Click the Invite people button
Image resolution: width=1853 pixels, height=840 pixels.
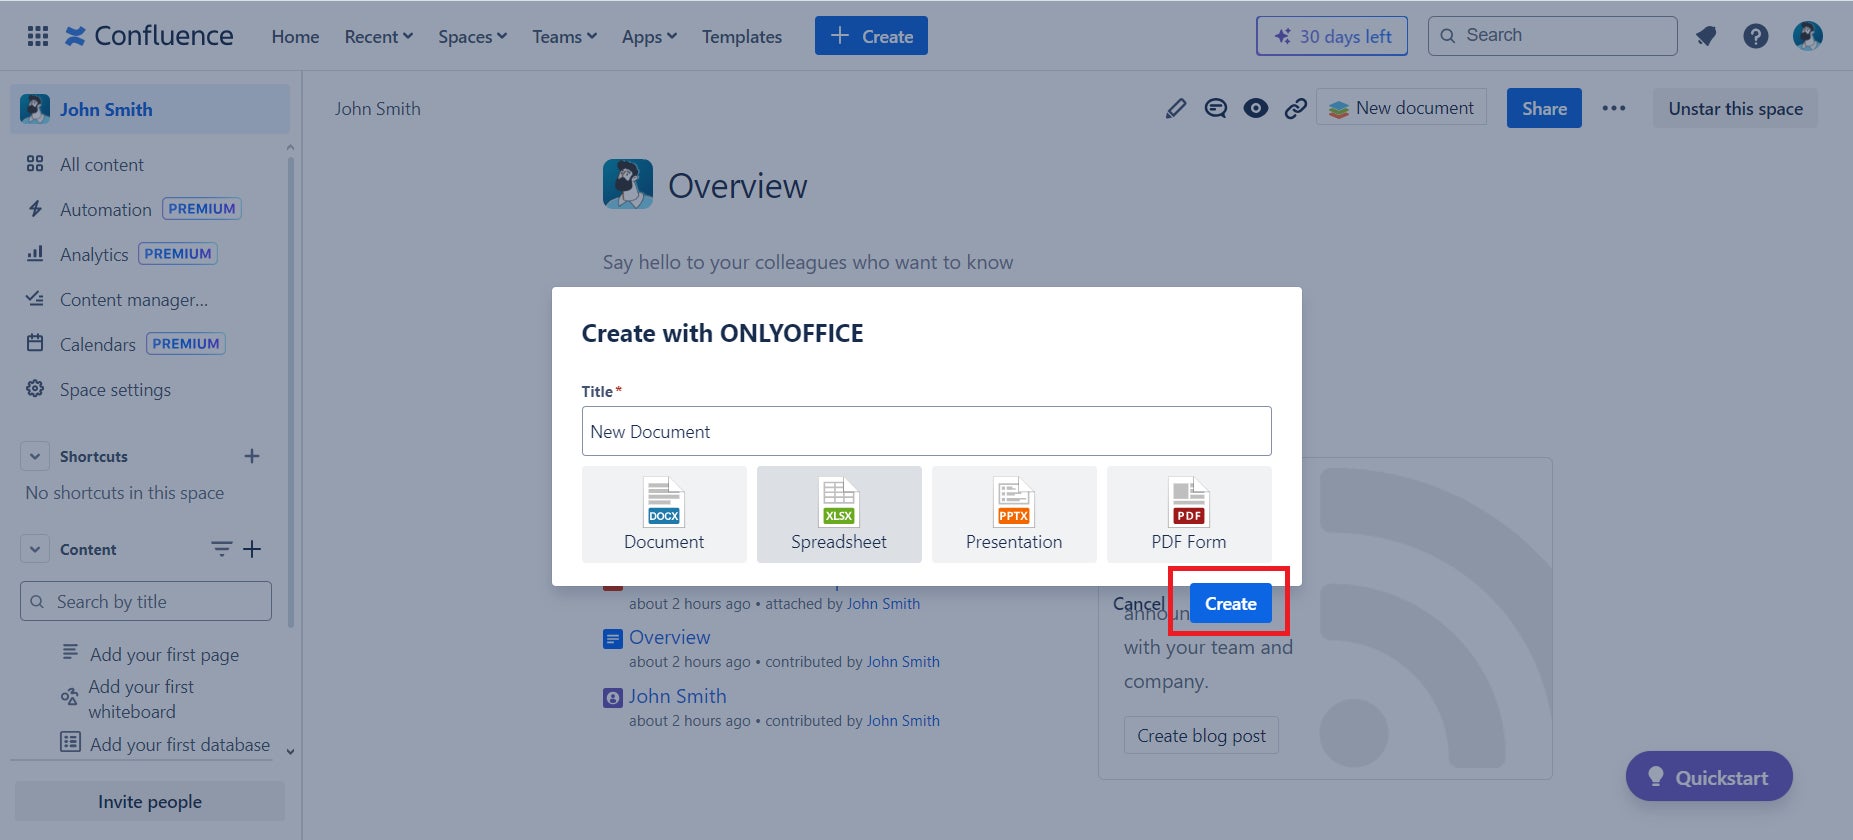[150, 802]
